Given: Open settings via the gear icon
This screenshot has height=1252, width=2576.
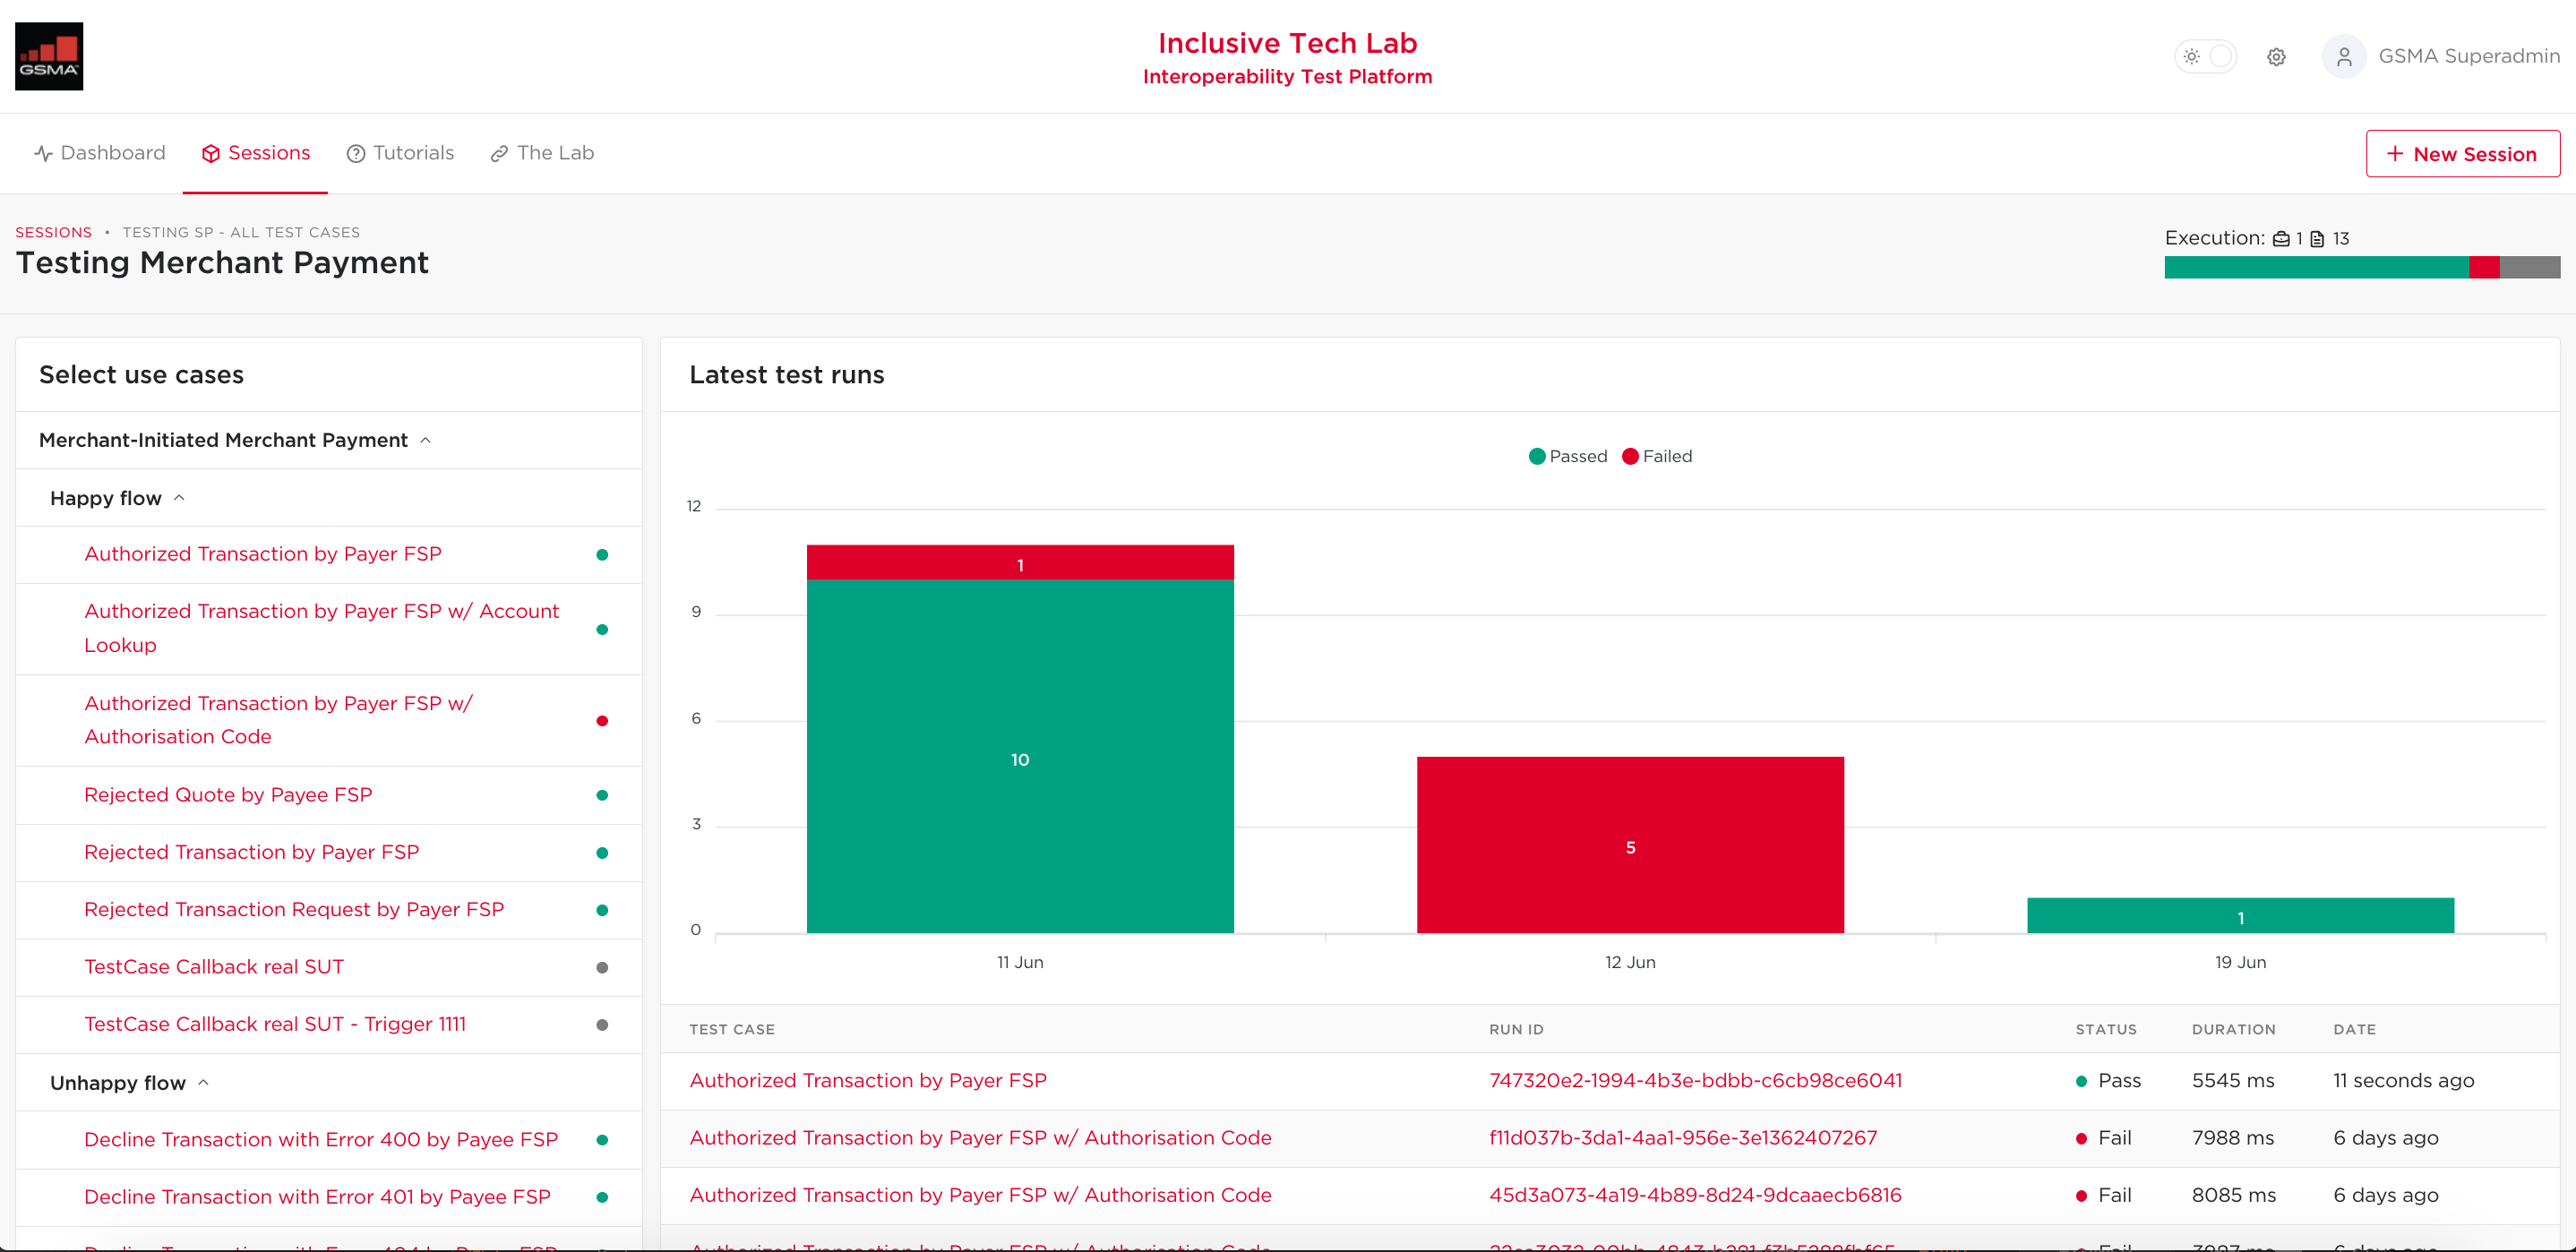Looking at the screenshot, I should click(2276, 57).
